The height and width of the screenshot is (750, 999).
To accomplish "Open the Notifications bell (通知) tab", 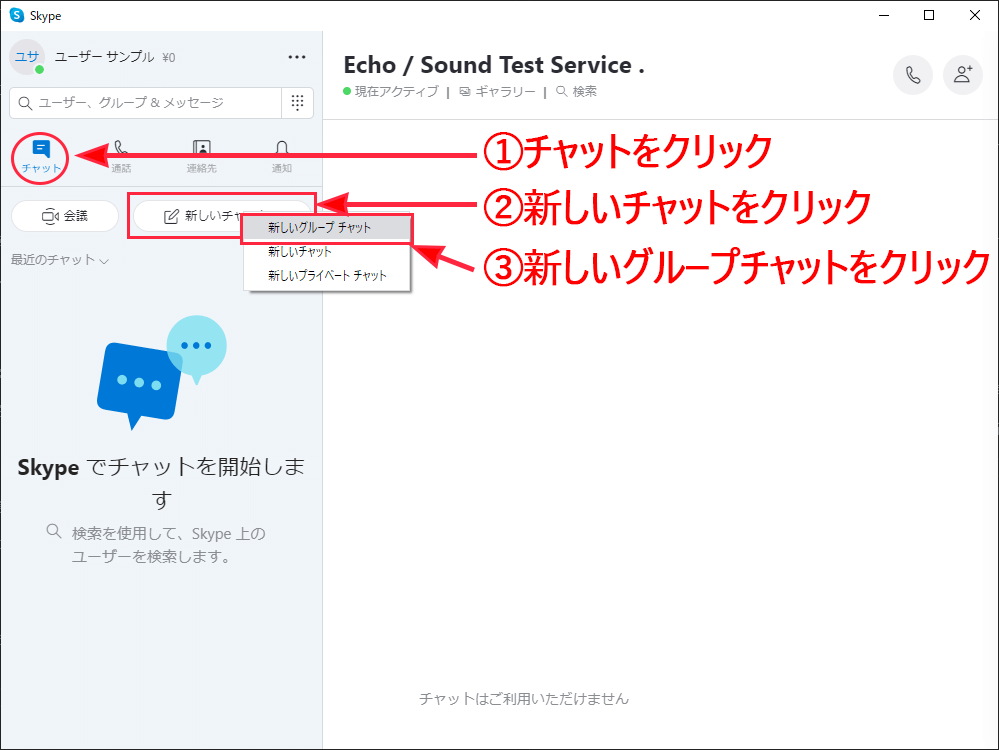I will click(x=282, y=156).
